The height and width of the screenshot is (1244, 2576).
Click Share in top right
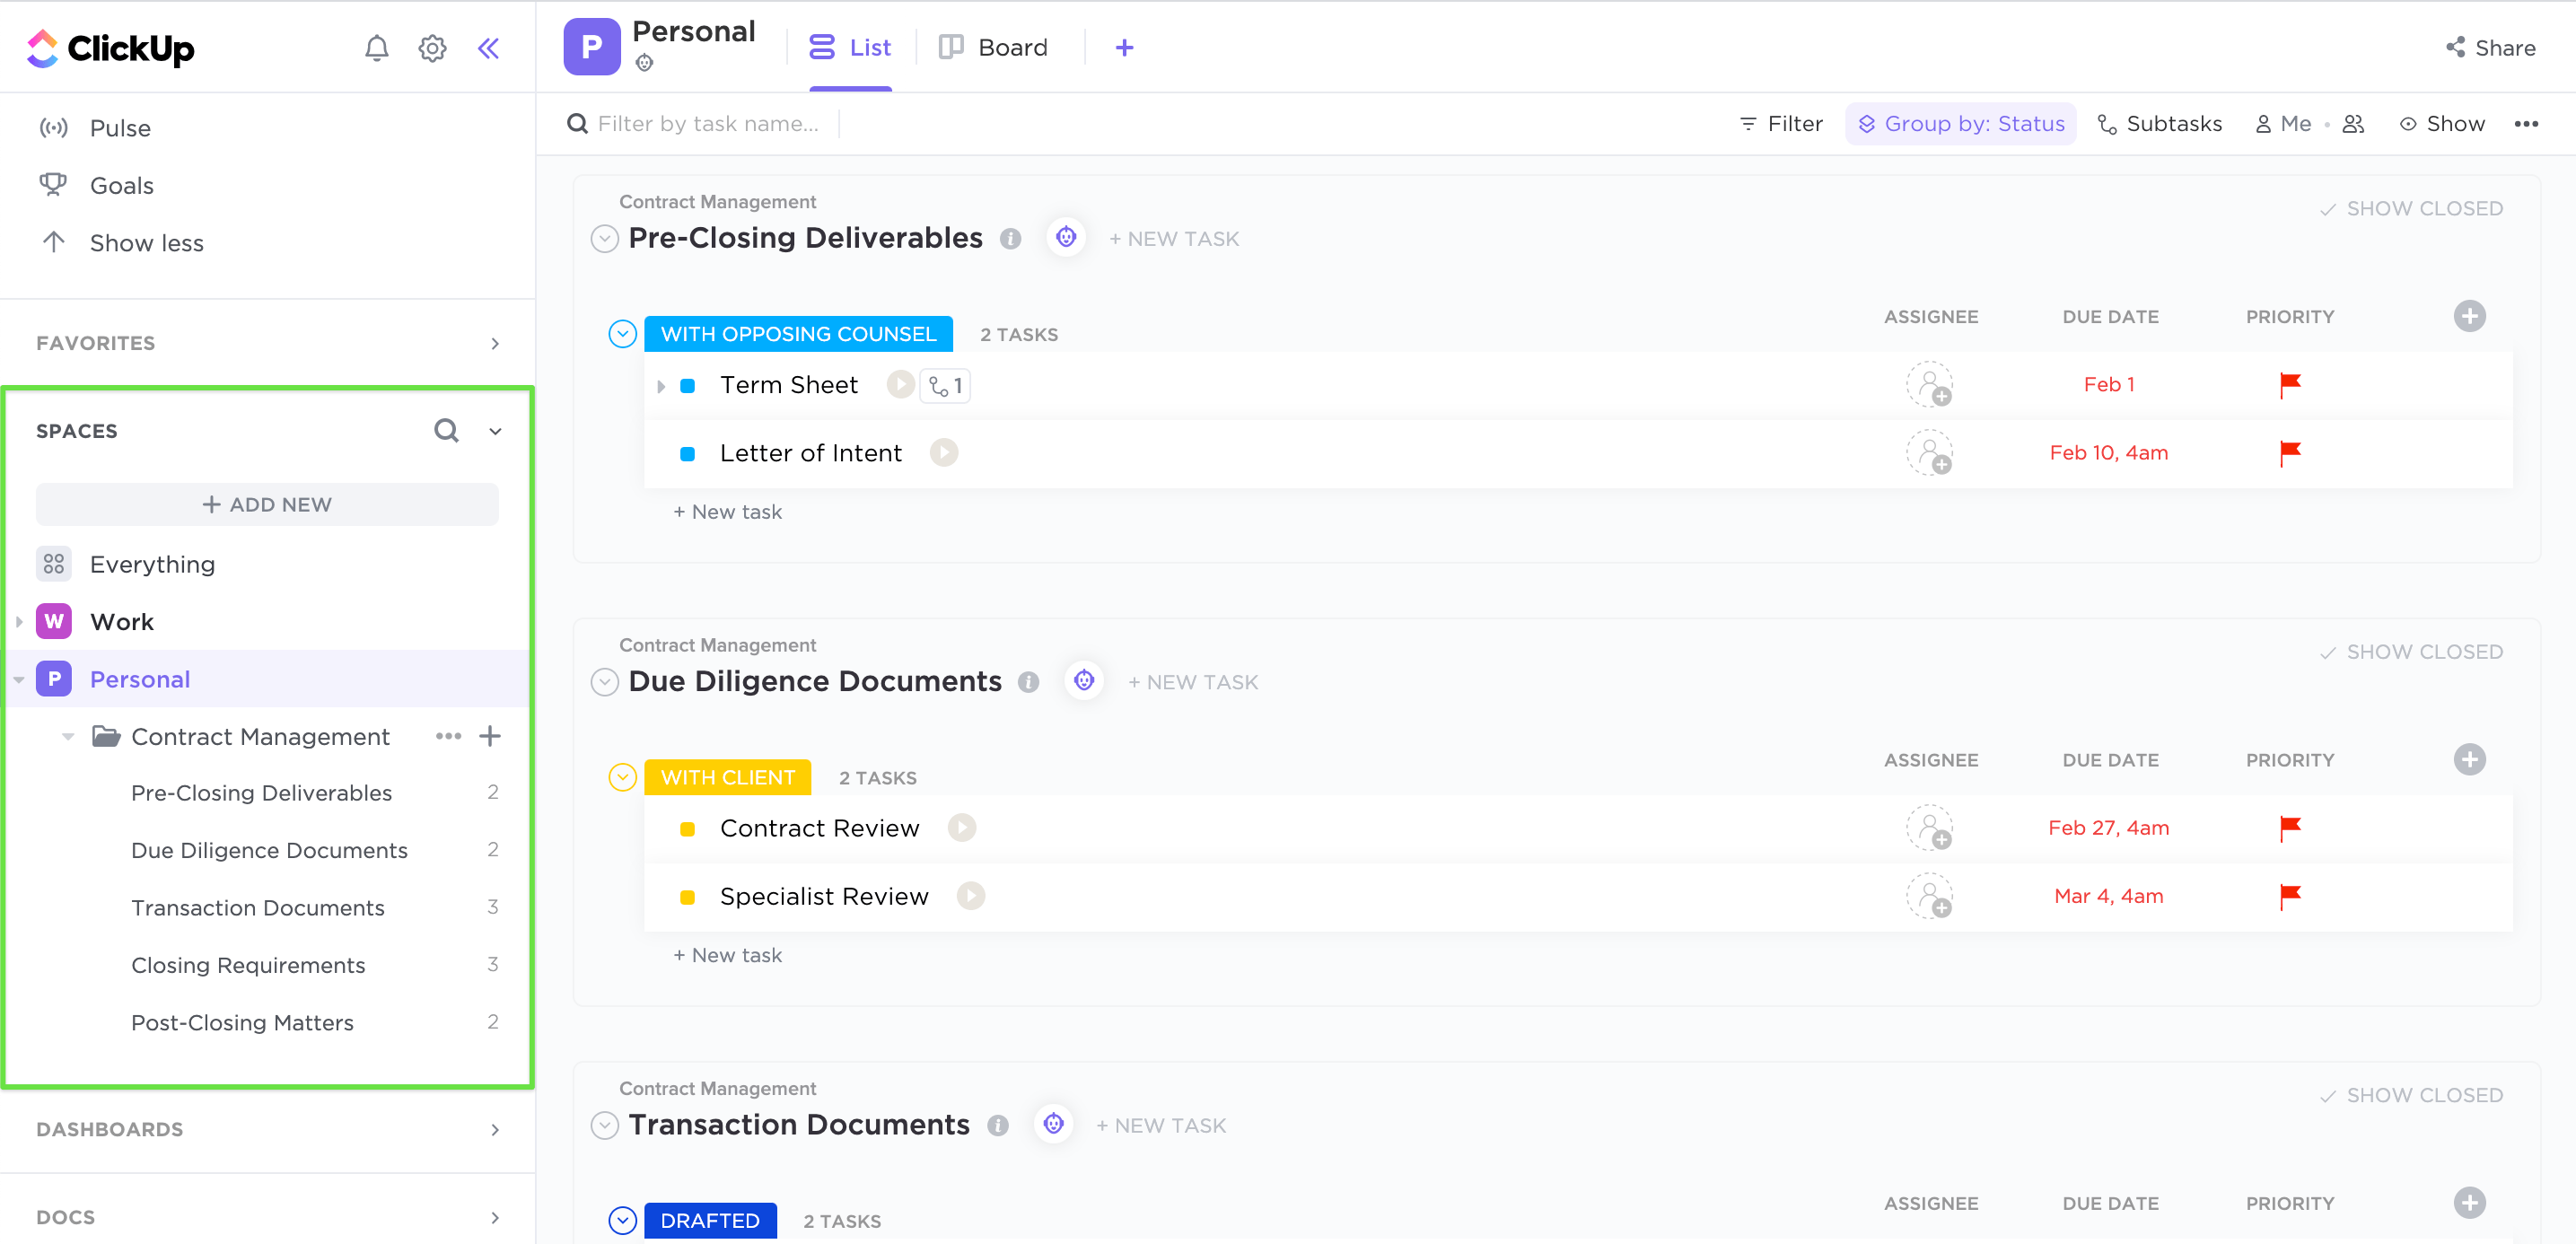[2490, 47]
